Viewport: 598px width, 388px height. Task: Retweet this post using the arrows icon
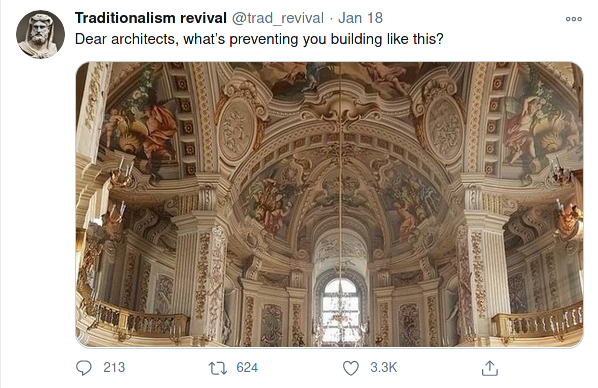(x=218, y=368)
